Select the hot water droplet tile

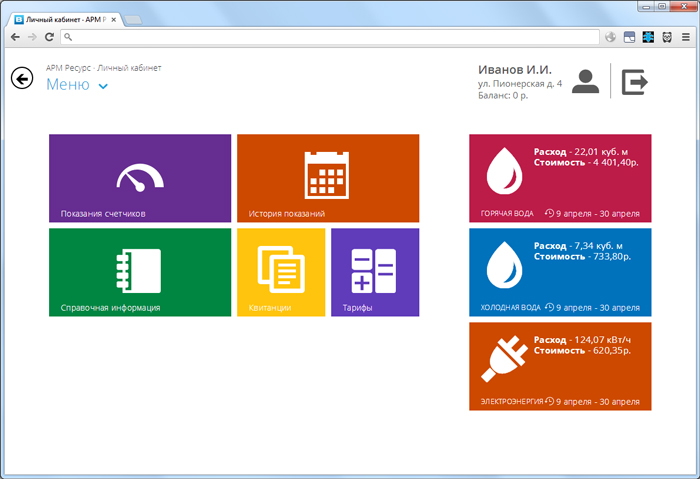click(560, 178)
